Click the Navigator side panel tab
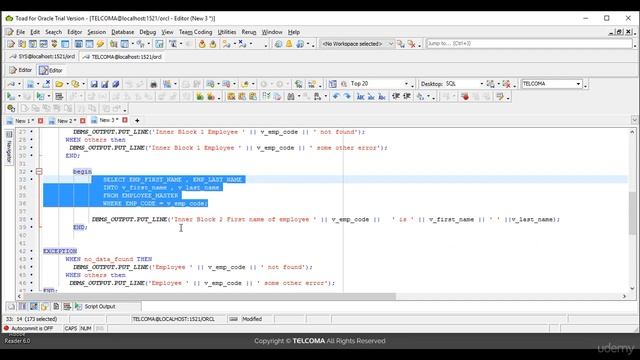The height and width of the screenshot is (360, 640). (x=9, y=148)
